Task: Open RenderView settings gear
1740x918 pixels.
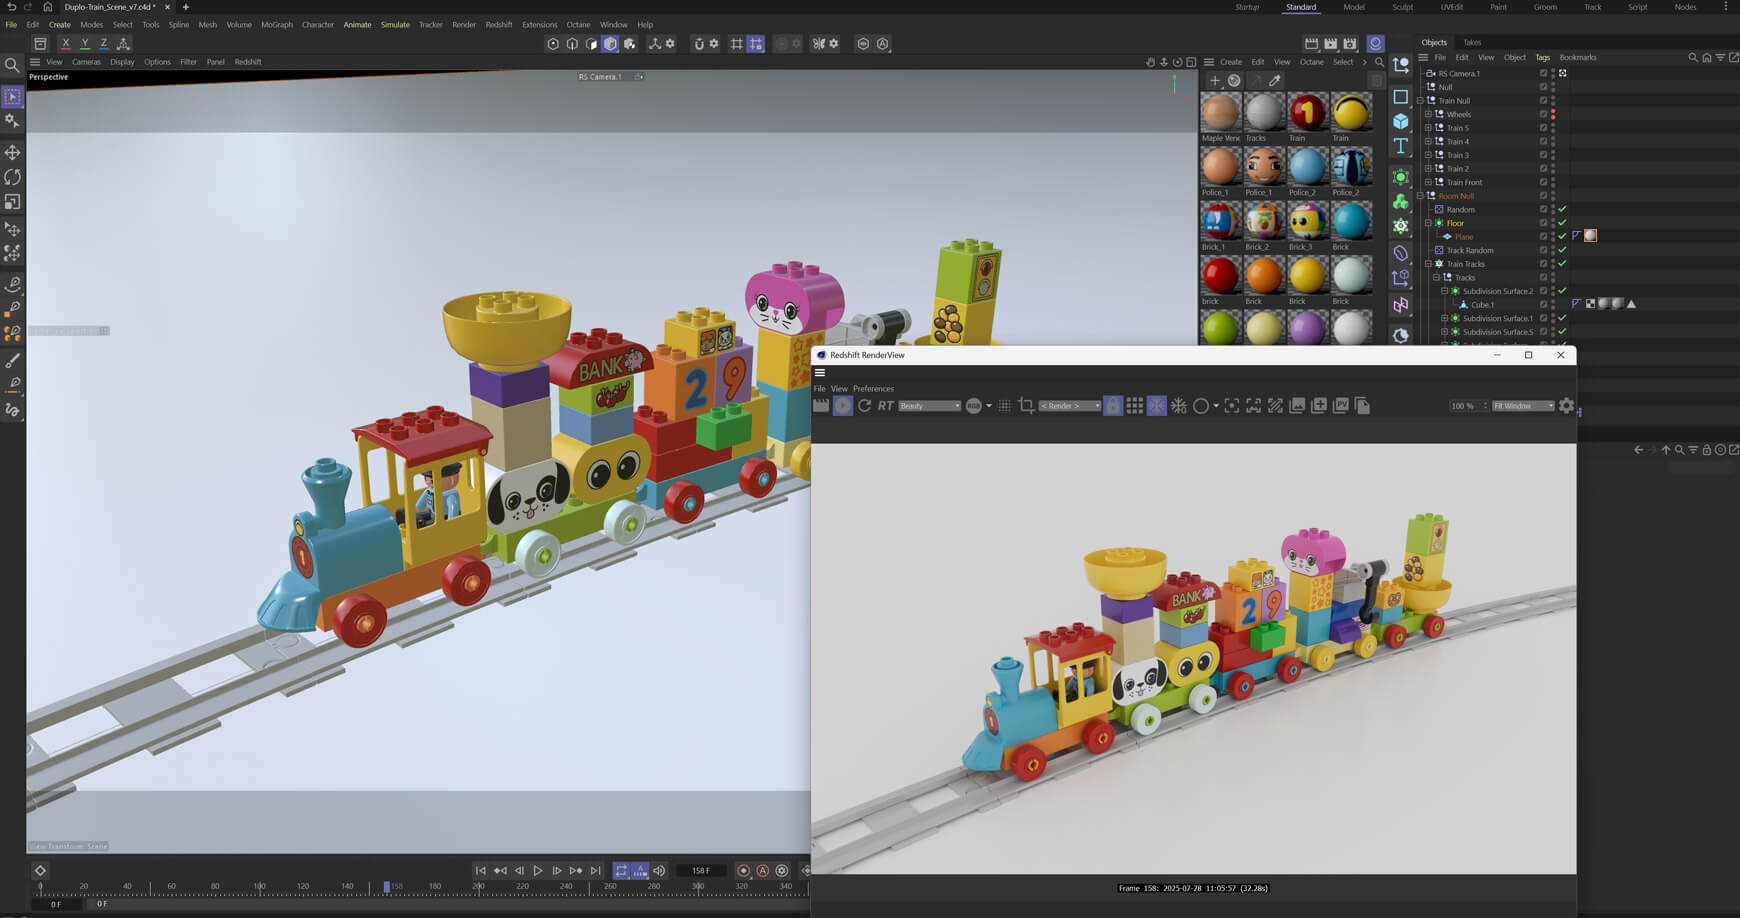Action: [1566, 405]
